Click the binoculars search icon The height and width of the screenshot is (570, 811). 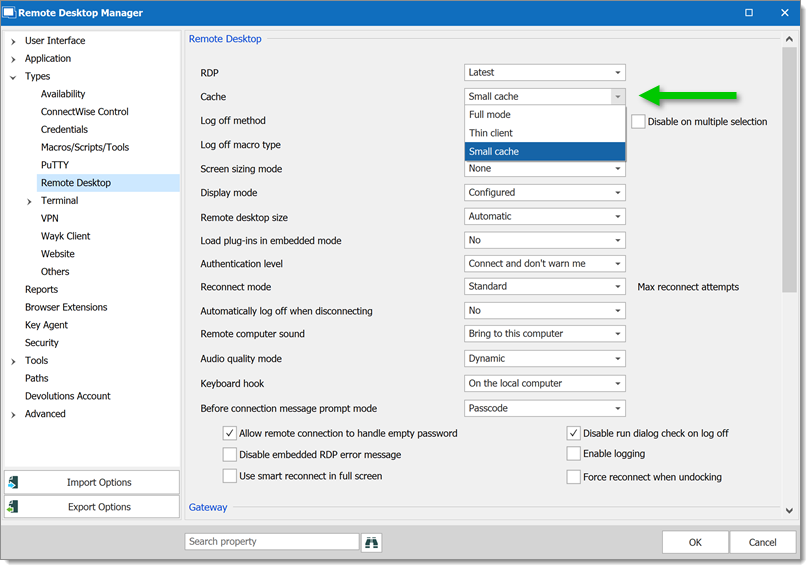coord(371,543)
